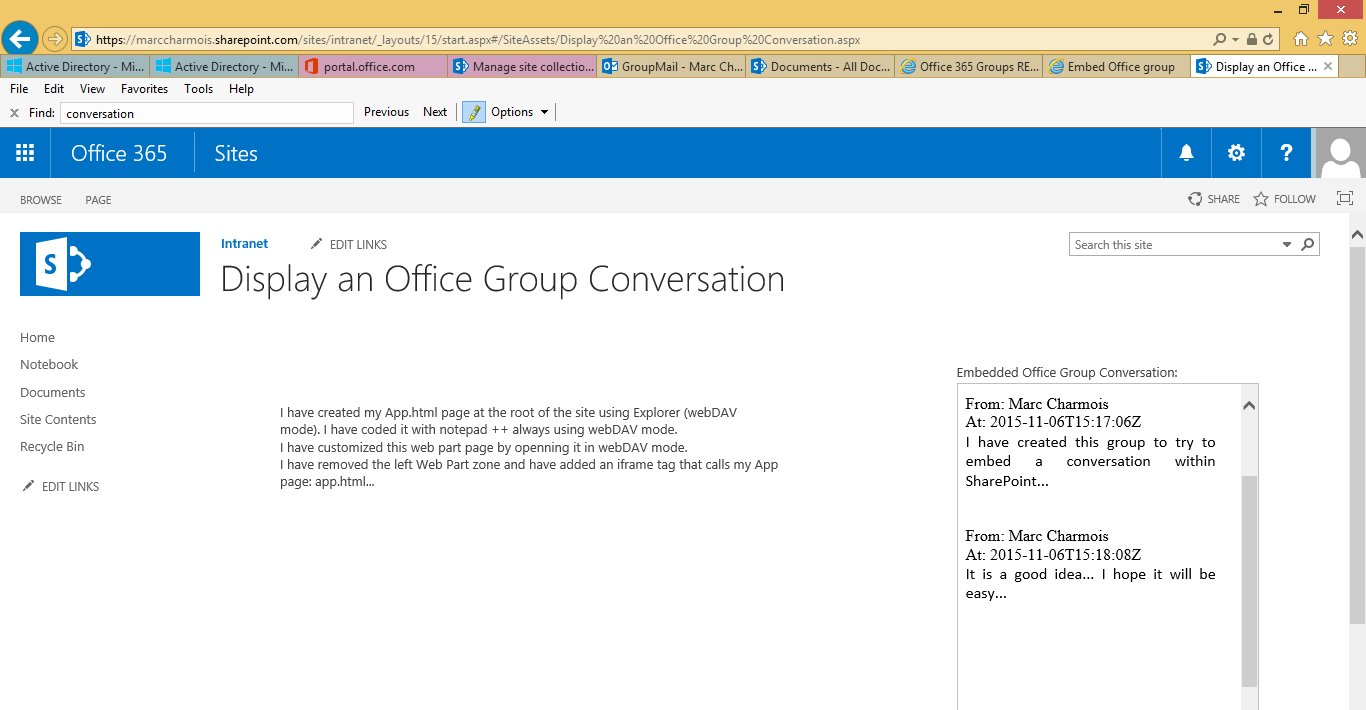1366x710 pixels.
Task: Switch to Documents - All Doc tab
Action: pyautogui.click(x=820, y=67)
